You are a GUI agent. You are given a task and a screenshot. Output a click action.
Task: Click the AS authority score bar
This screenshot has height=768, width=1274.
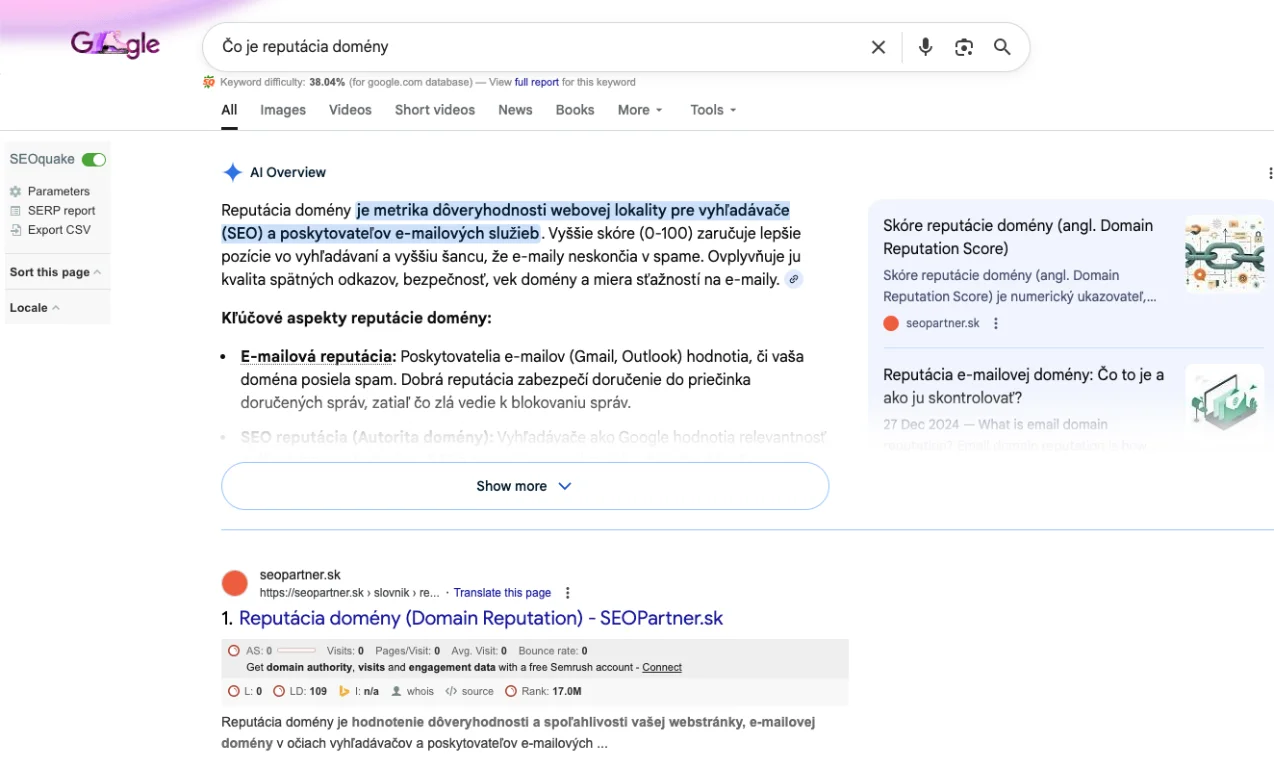(296, 651)
